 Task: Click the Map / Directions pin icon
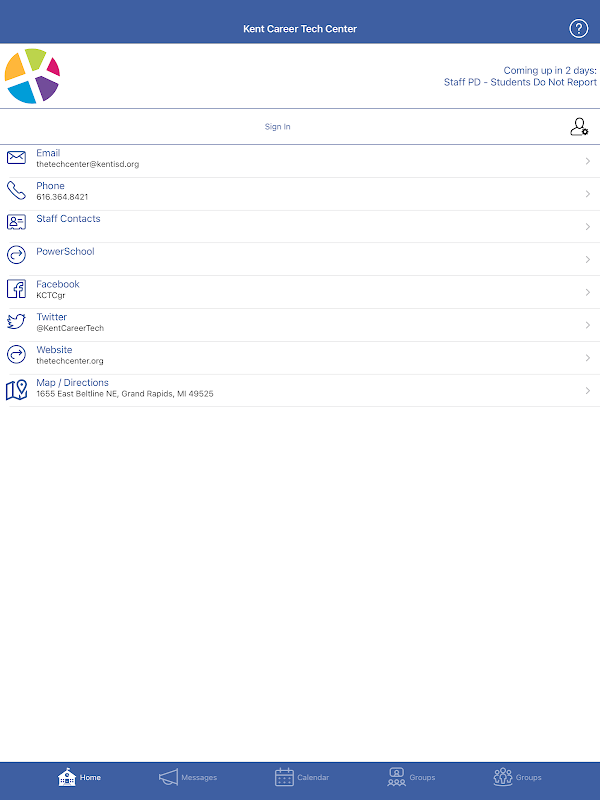pos(16,390)
